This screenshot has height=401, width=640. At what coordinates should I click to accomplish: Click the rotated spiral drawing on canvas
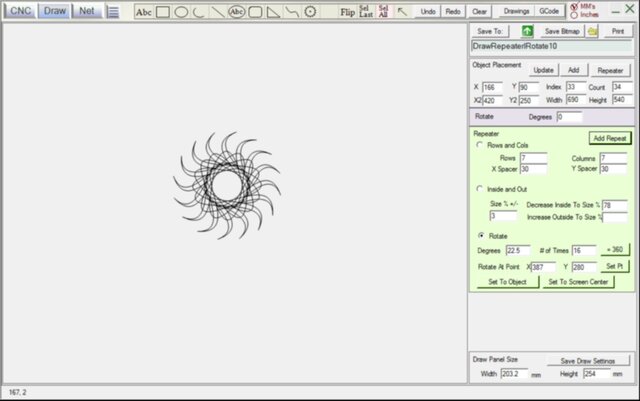tap(227, 185)
